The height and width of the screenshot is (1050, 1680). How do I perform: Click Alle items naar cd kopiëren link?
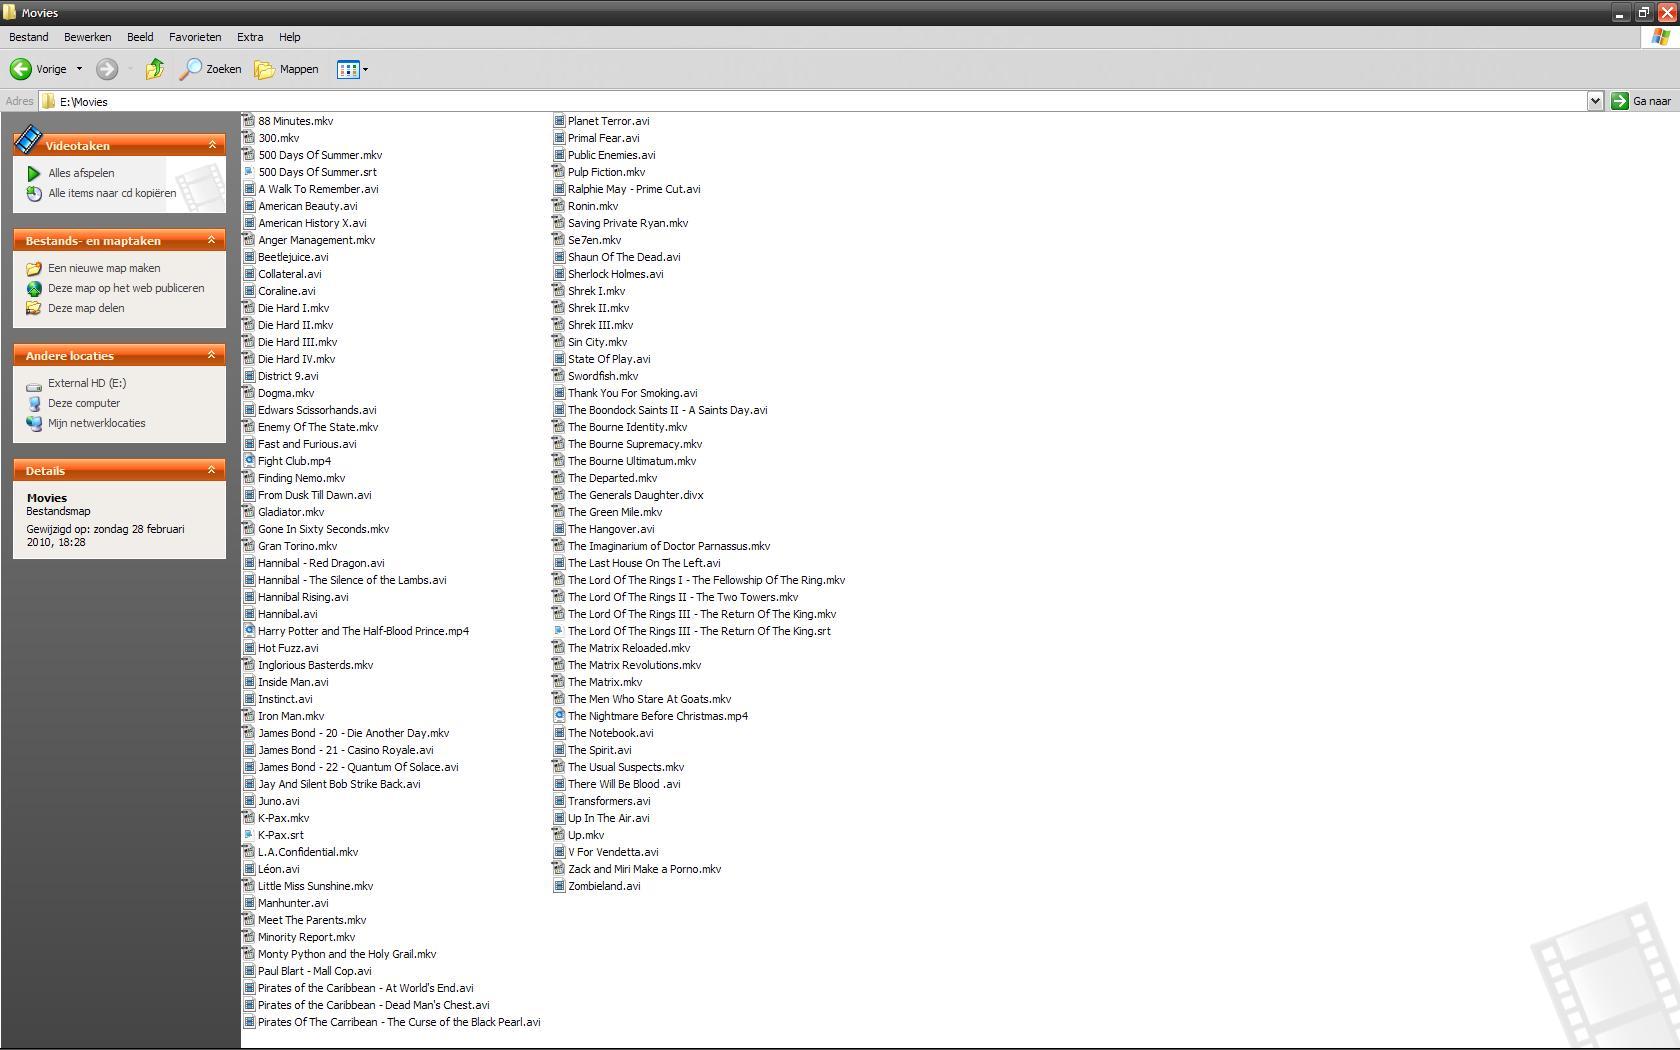[x=112, y=193]
